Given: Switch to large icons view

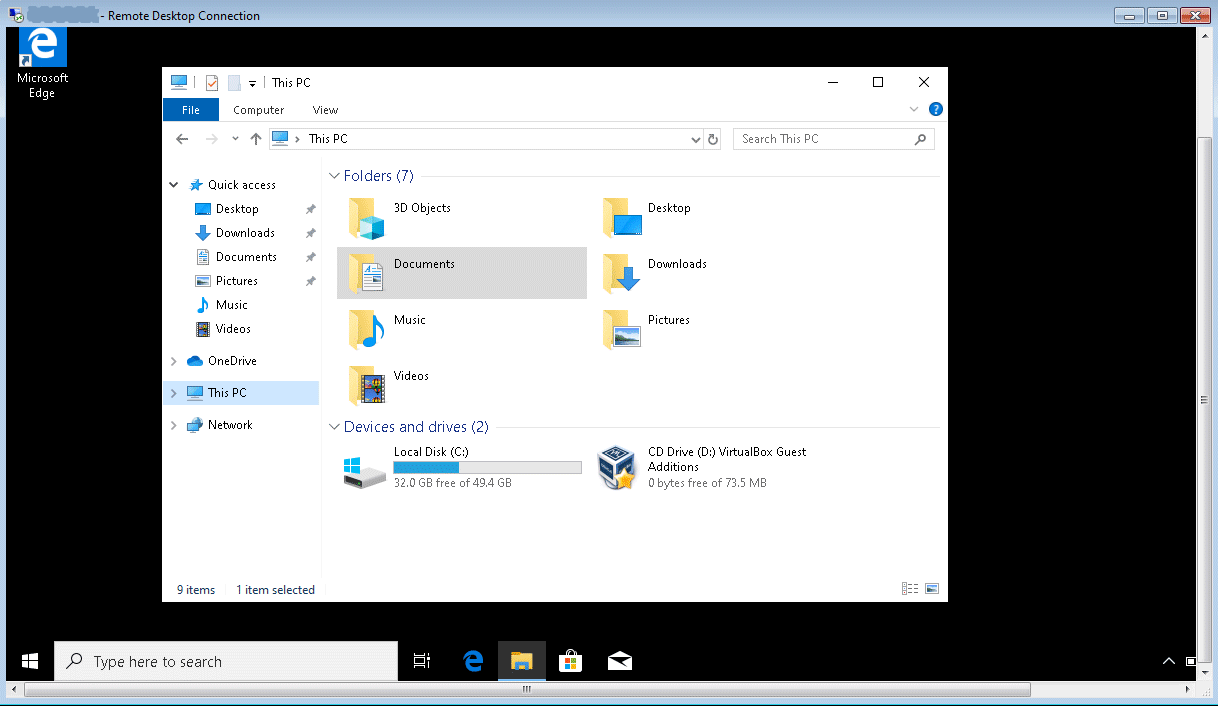Looking at the screenshot, I should tap(932, 590).
